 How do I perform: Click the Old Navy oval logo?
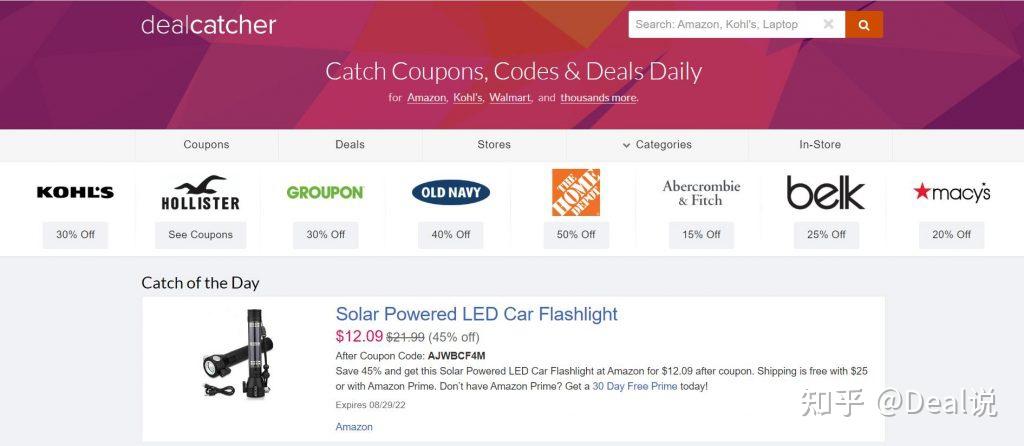tap(450, 192)
